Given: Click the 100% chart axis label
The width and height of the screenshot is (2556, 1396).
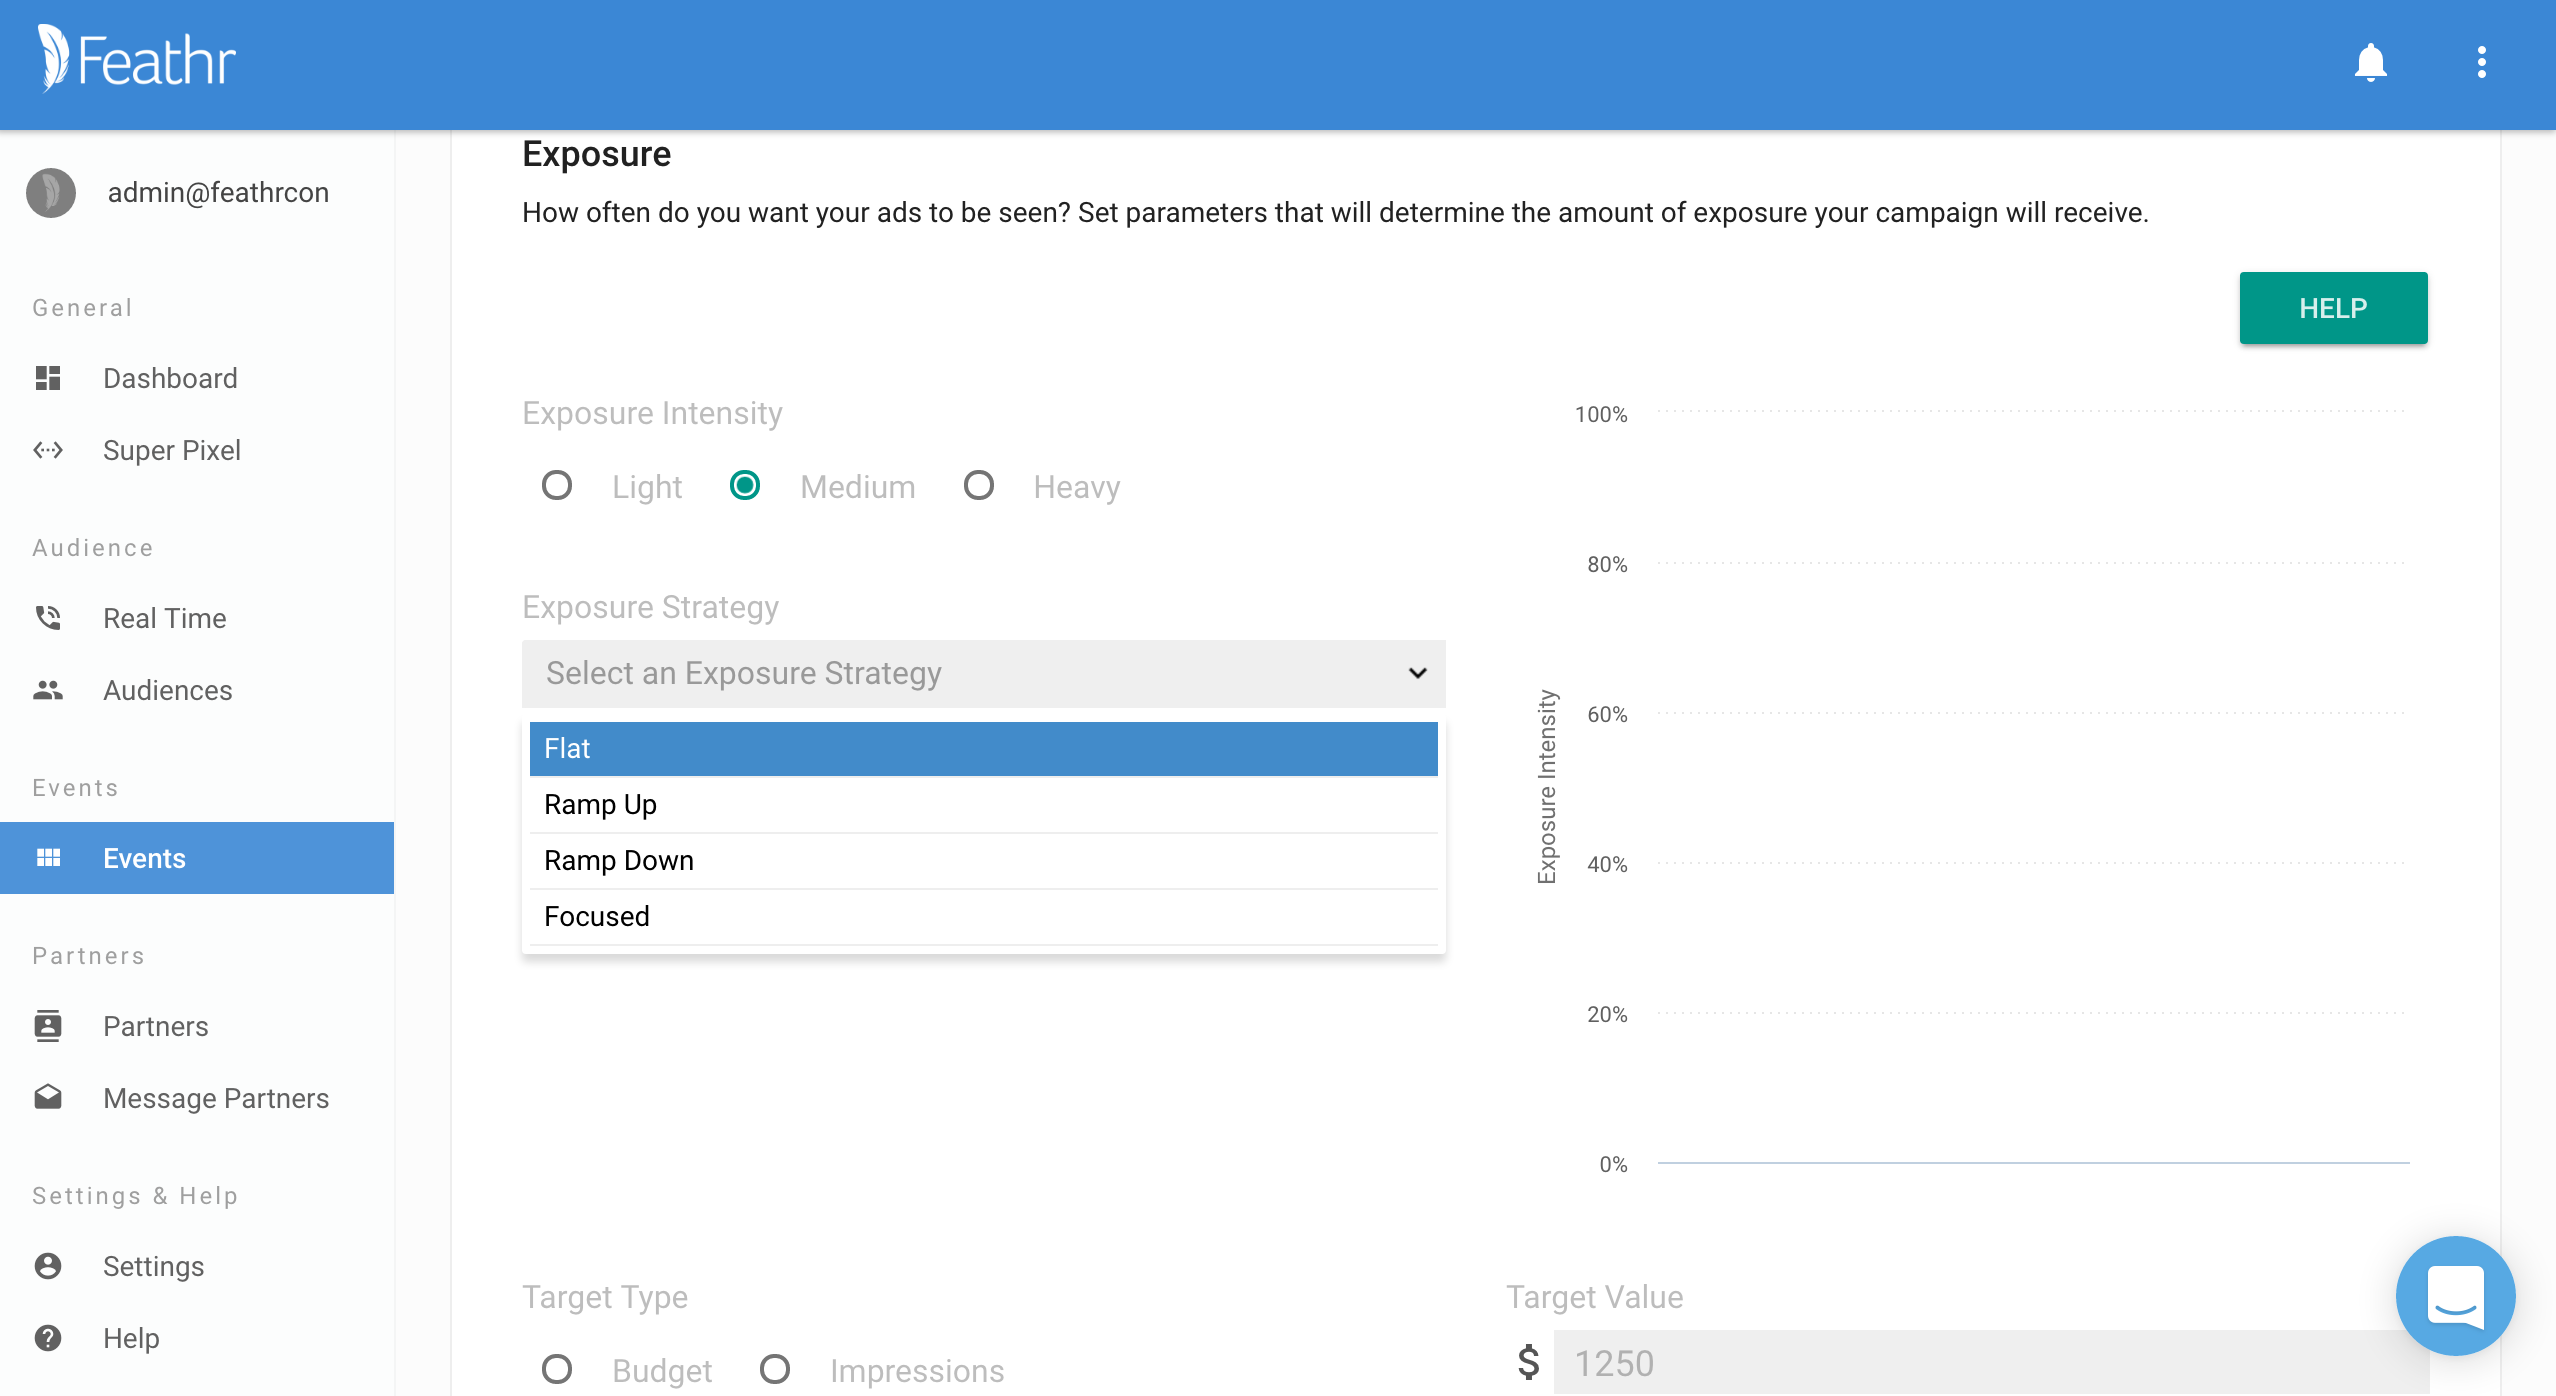Looking at the screenshot, I should (x=1601, y=414).
